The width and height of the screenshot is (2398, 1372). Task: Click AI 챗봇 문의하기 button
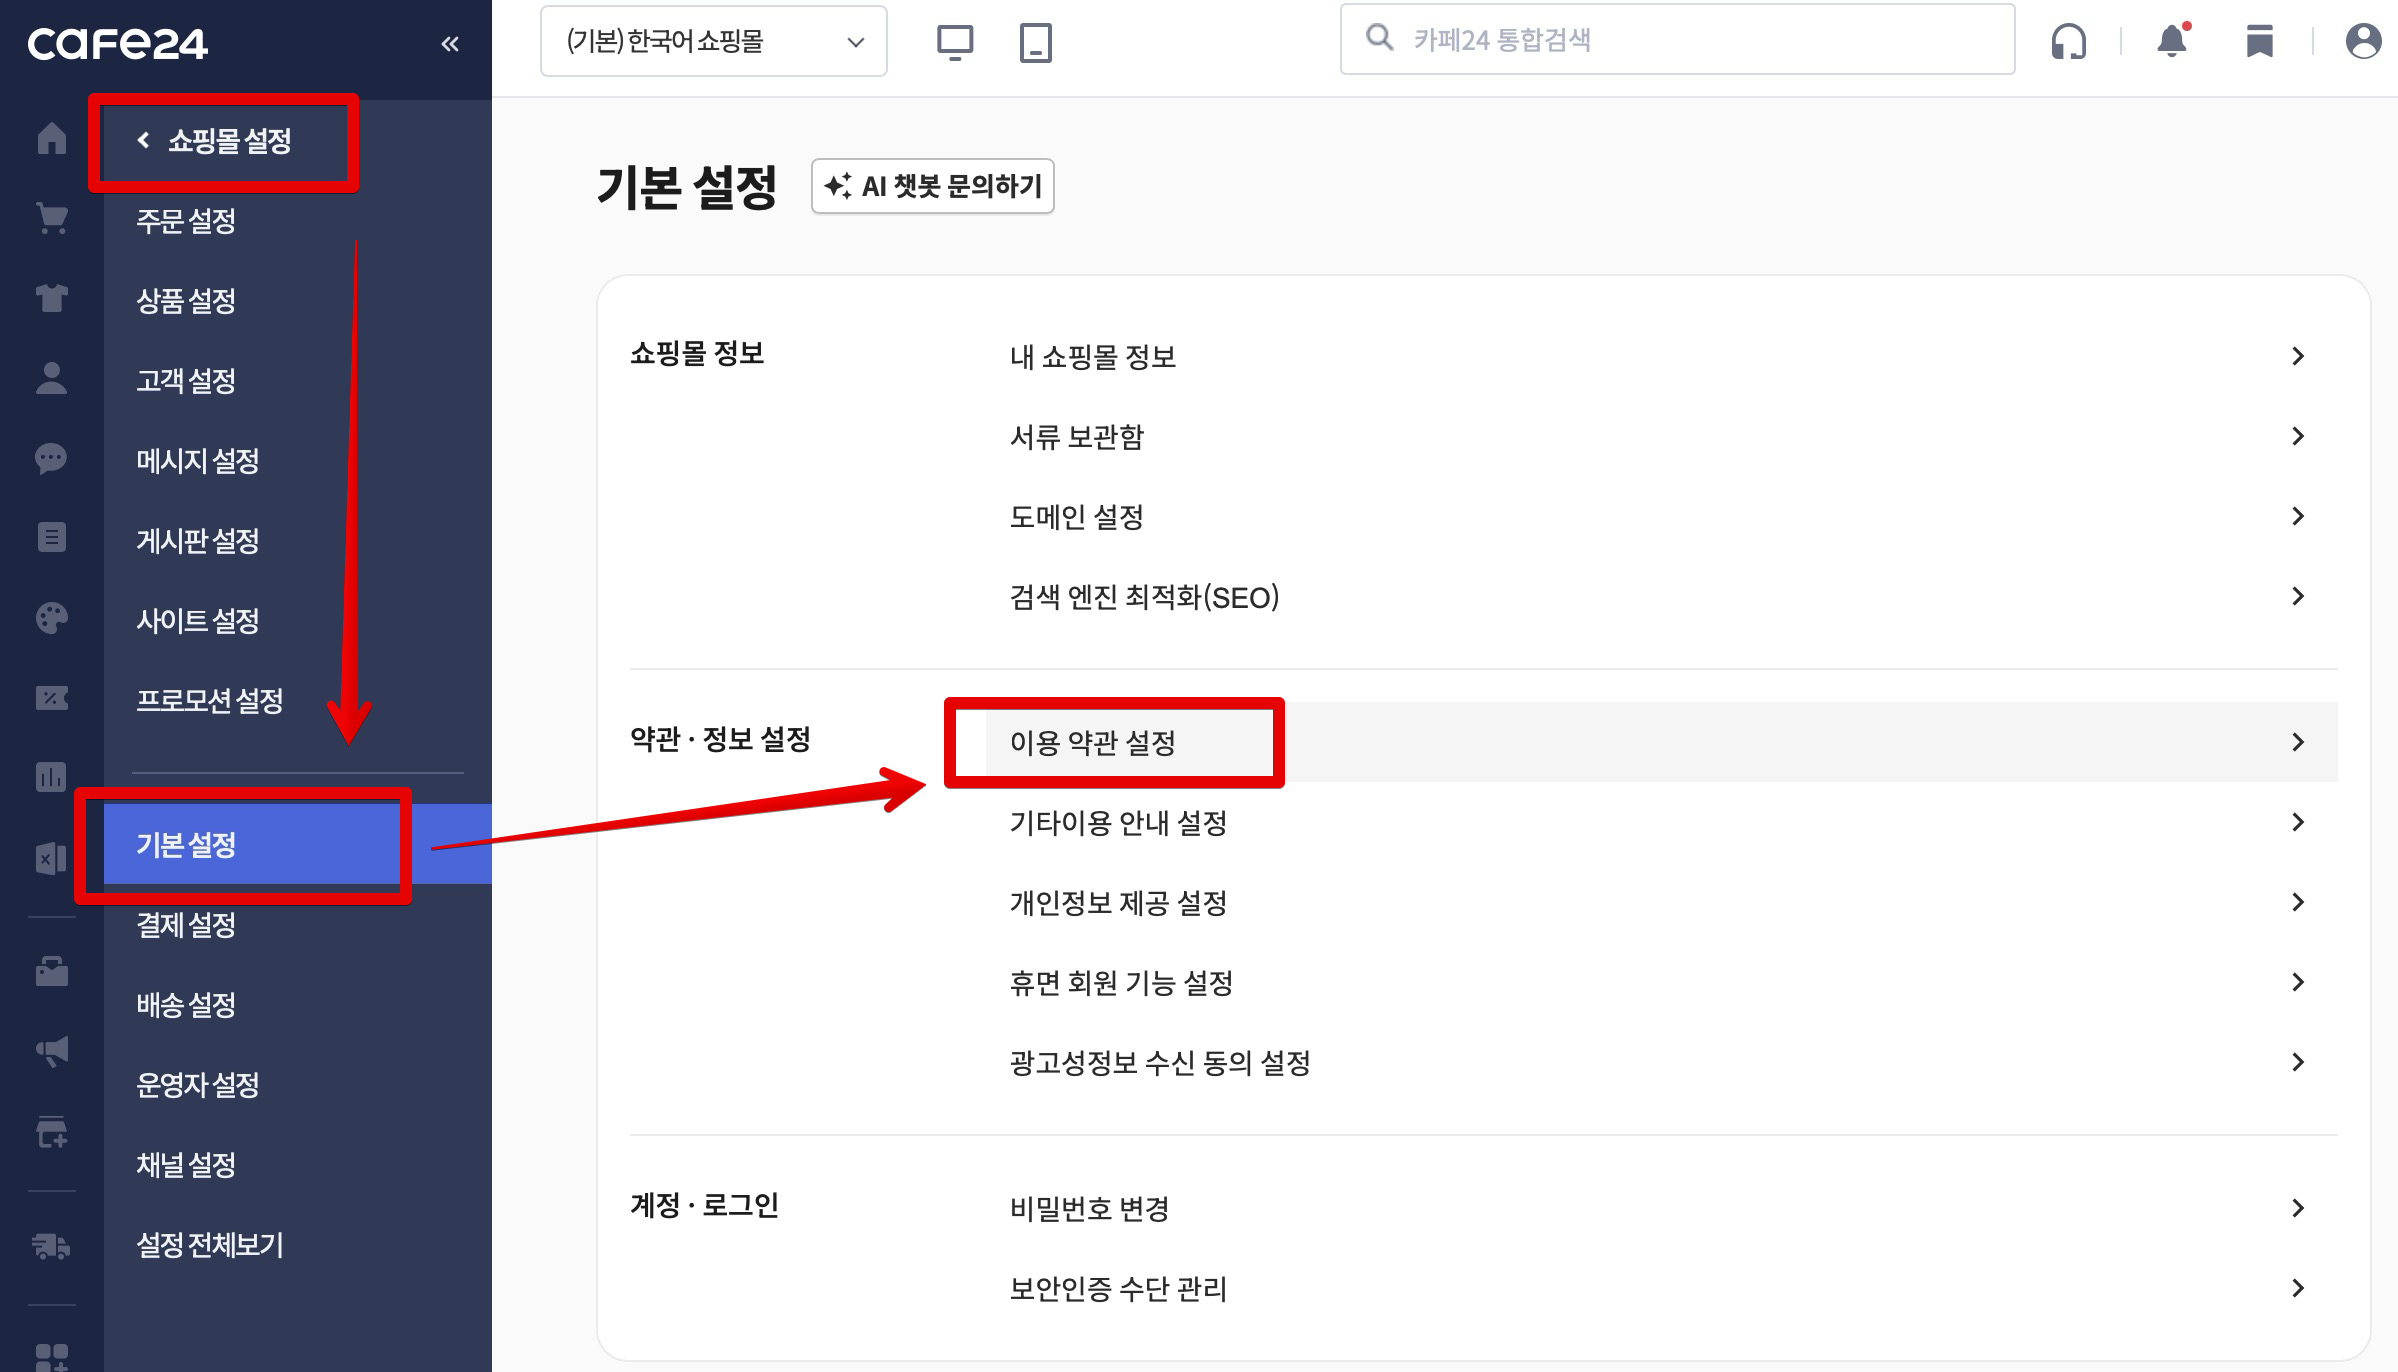pos(932,186)
